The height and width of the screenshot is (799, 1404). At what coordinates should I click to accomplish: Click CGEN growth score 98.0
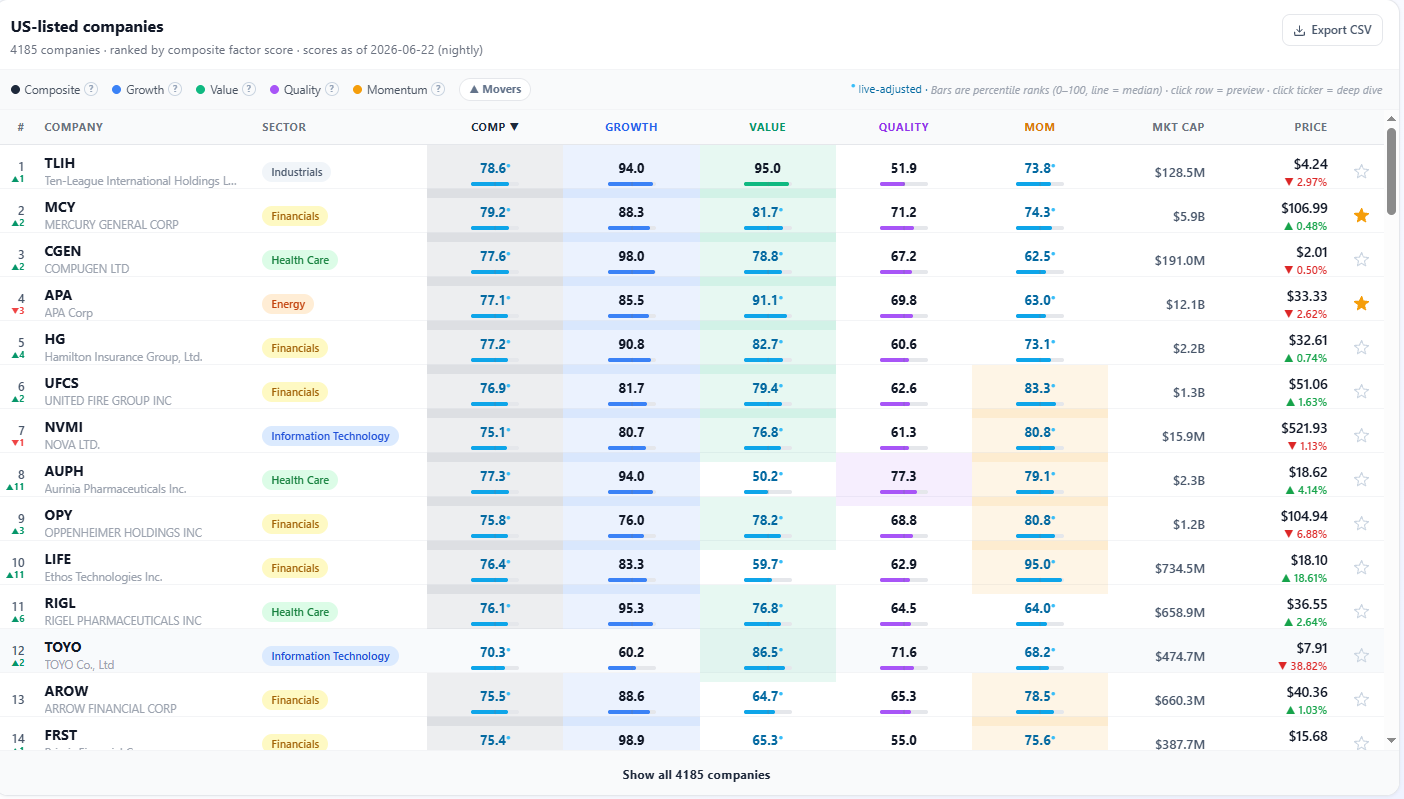coord(631,256)
